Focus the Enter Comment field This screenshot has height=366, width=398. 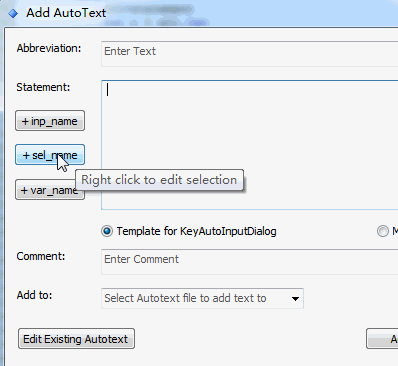tap(249, 262)
